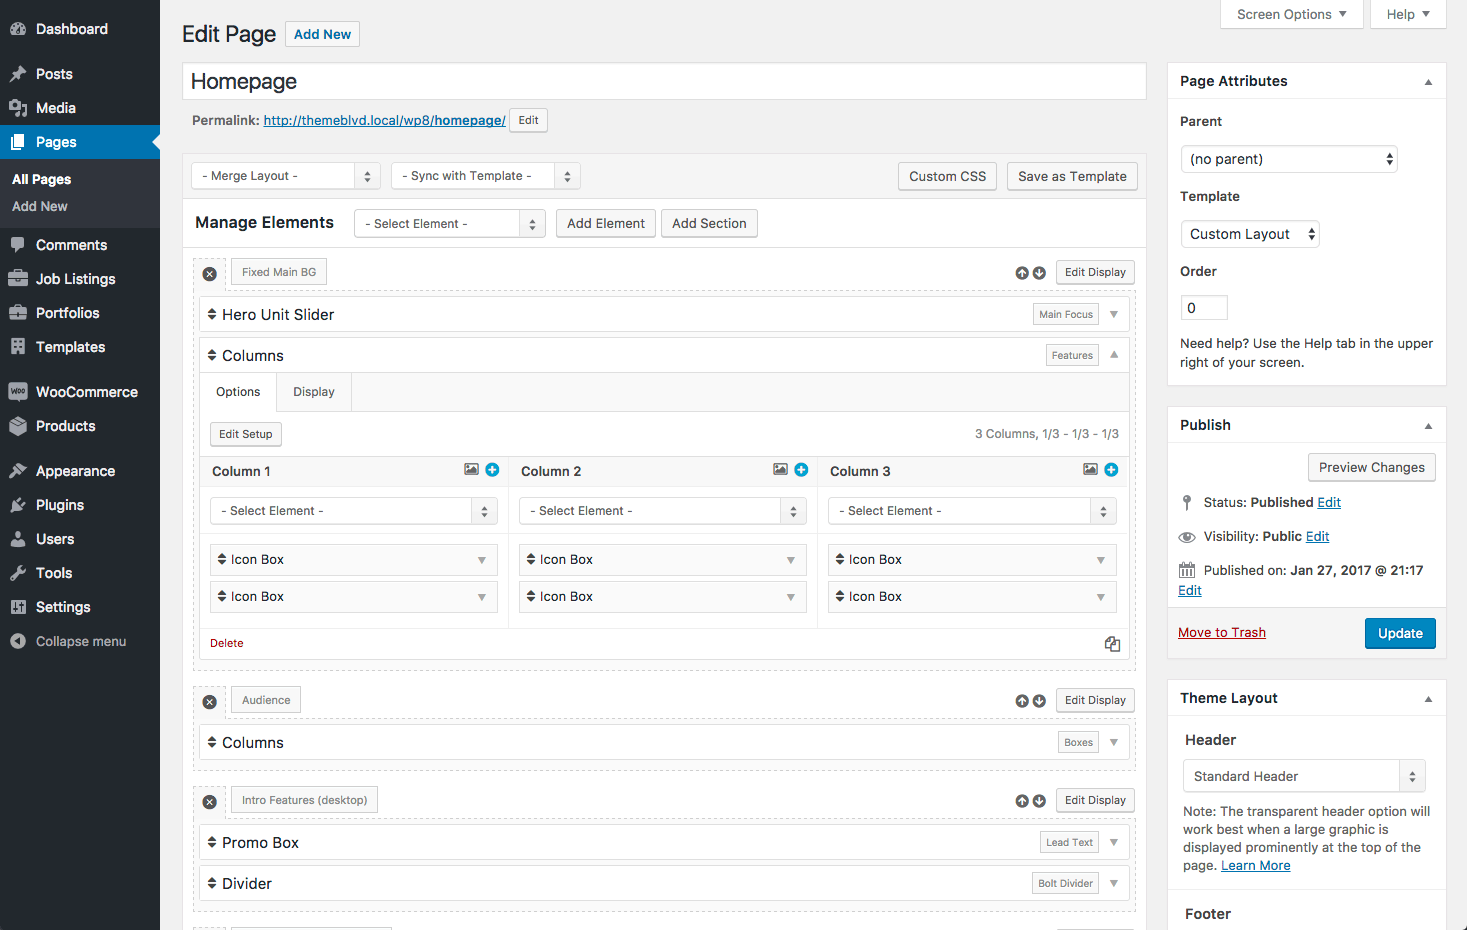
Task: Move Fixed Main BG section up
Action: point(1022,273)
